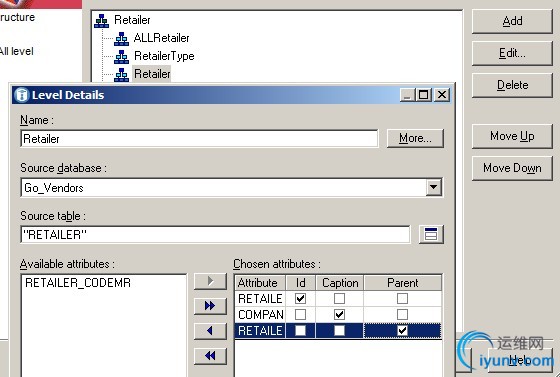560x377 pixels.
Task: Click the Move Up button
Action: [x=512, y=136]
